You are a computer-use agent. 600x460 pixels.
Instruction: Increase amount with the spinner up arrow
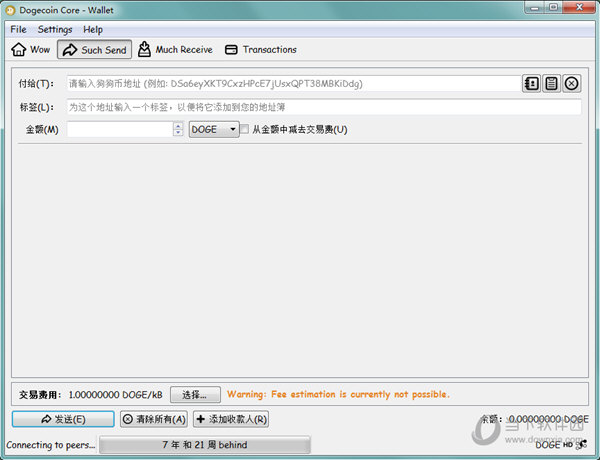[178, 126]
